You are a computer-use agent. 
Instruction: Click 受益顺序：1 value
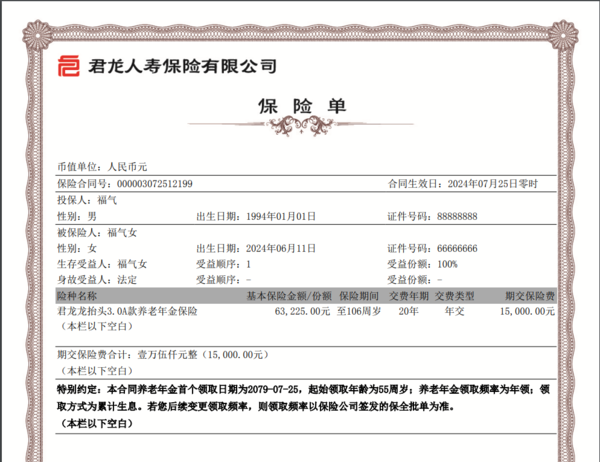(x=223, y=264)
